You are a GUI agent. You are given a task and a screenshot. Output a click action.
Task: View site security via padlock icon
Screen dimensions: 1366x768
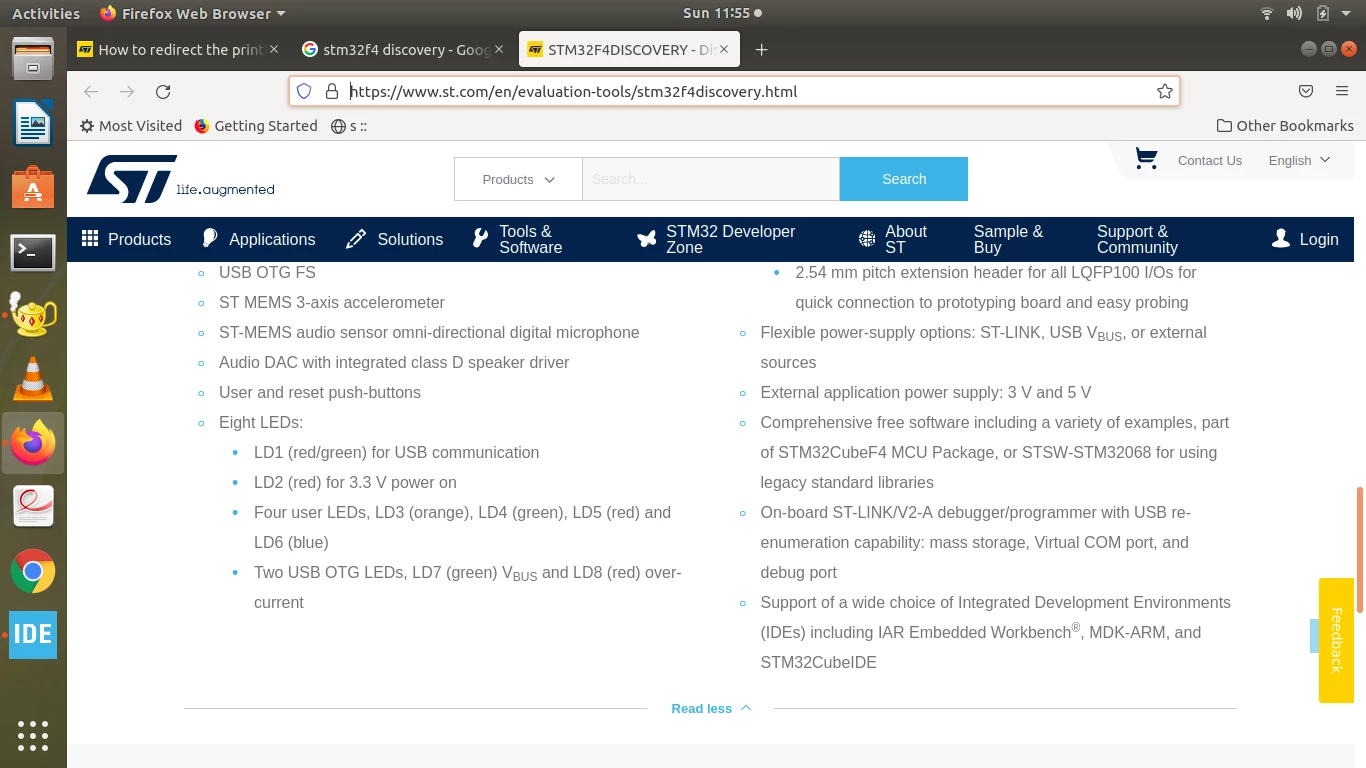pyautogui.click(x=332, y=91)
